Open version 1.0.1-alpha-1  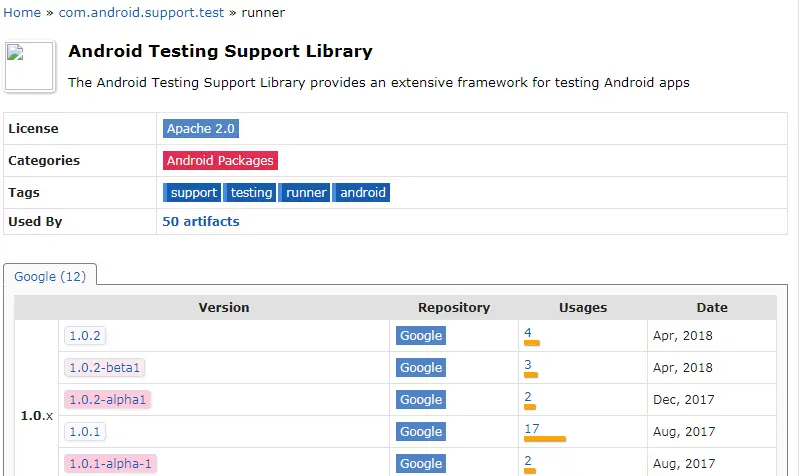[110, 463]
